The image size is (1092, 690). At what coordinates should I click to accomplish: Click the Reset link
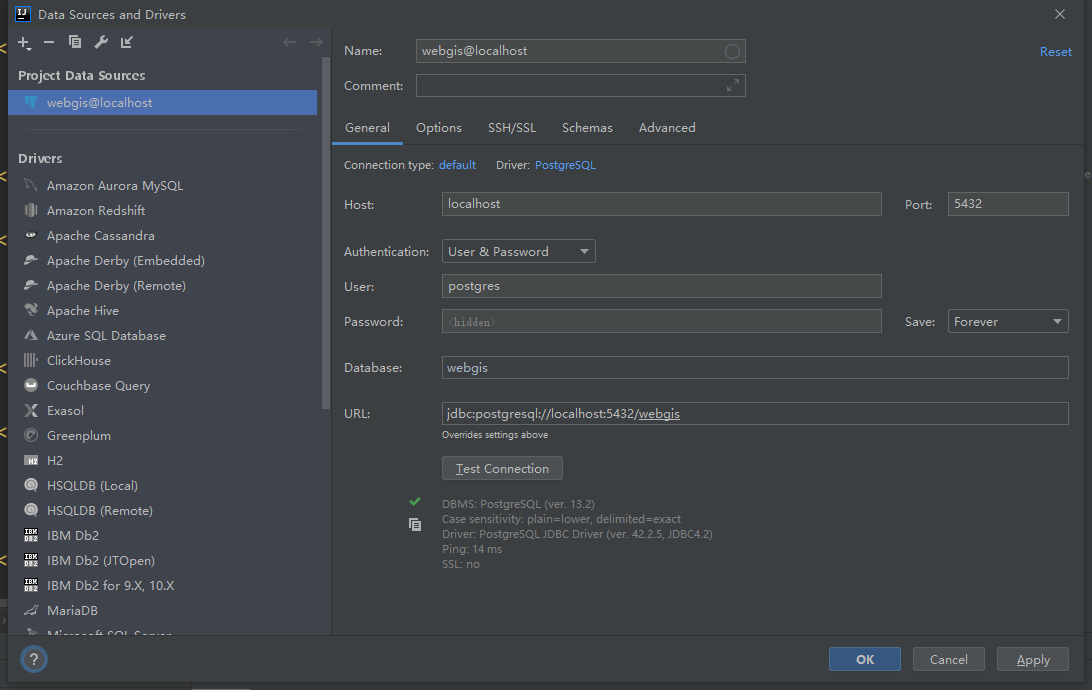1055,52
